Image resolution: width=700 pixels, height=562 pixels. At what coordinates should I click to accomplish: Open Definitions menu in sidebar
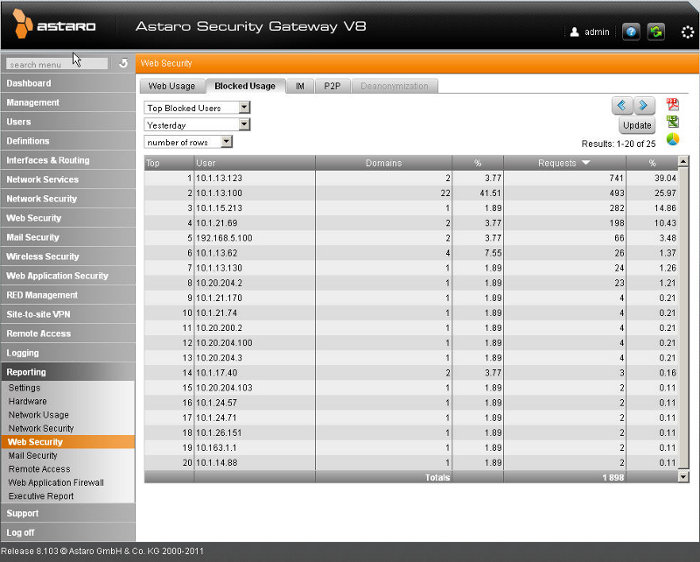(x=68, y=141)
